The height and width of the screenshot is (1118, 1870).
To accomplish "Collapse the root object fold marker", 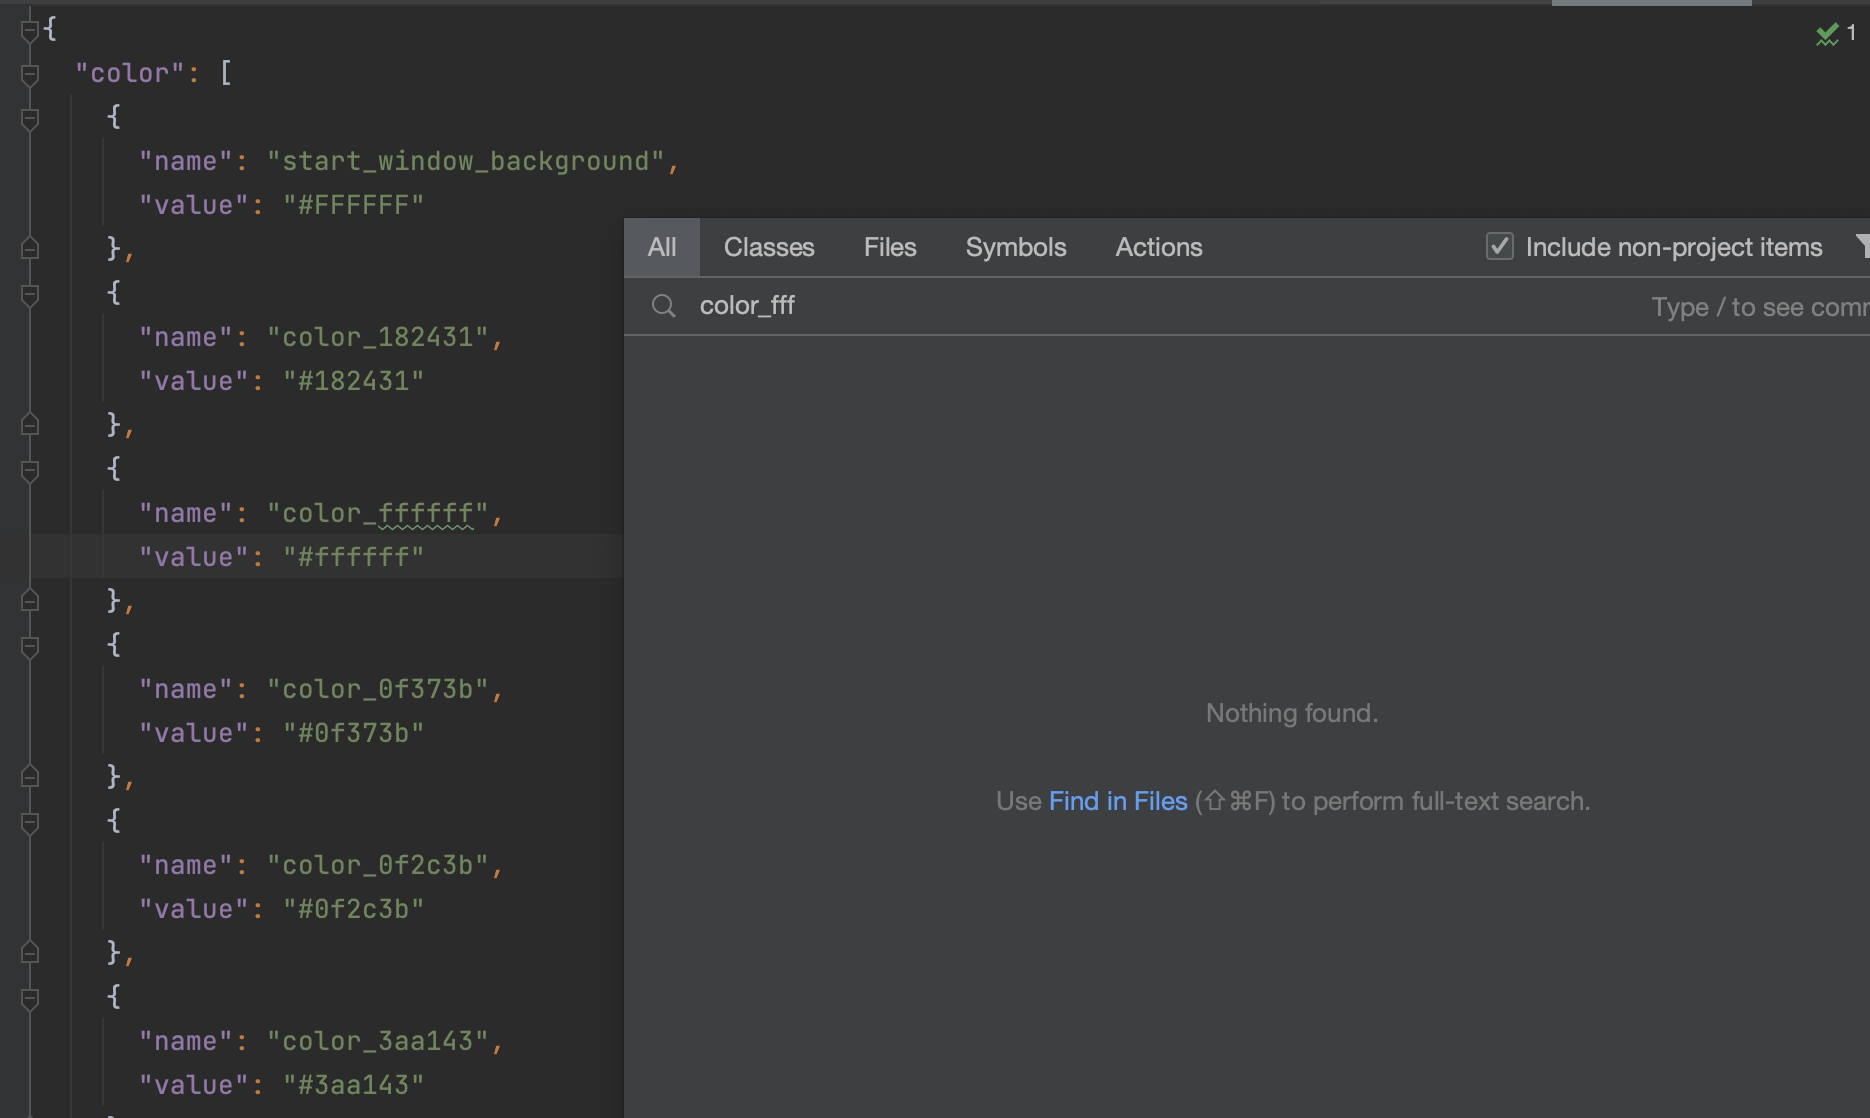I will point(30,30).
